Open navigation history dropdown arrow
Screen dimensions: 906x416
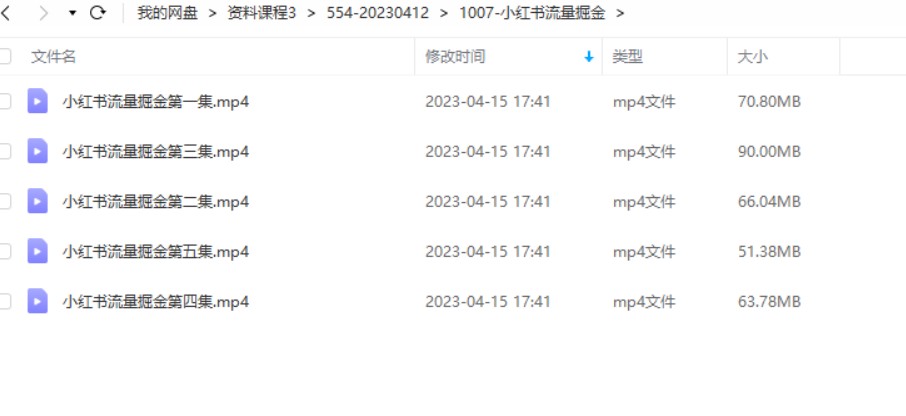tap(72, 13)
